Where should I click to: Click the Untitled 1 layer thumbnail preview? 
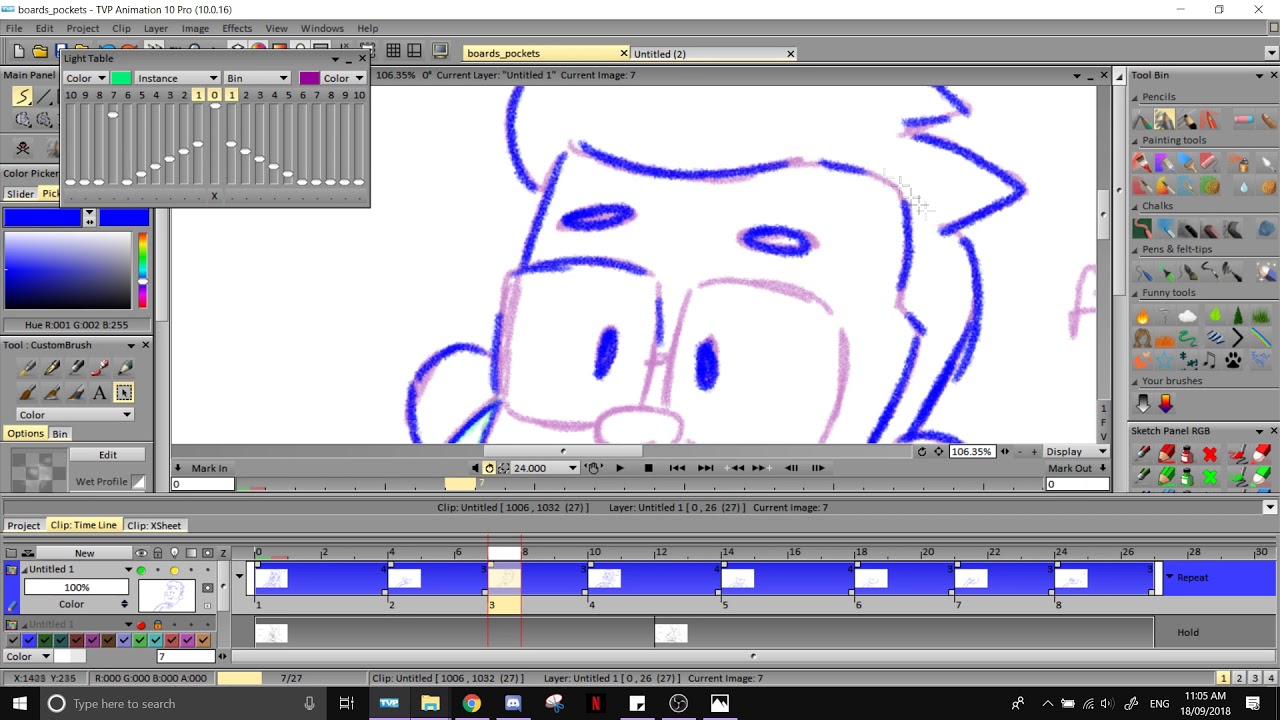(166, 596)
